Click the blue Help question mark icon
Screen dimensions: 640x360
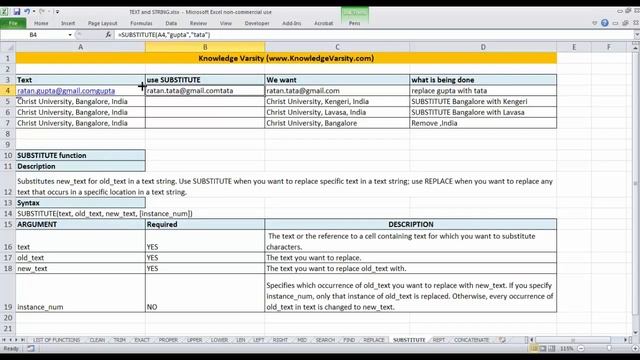(604, 23)
